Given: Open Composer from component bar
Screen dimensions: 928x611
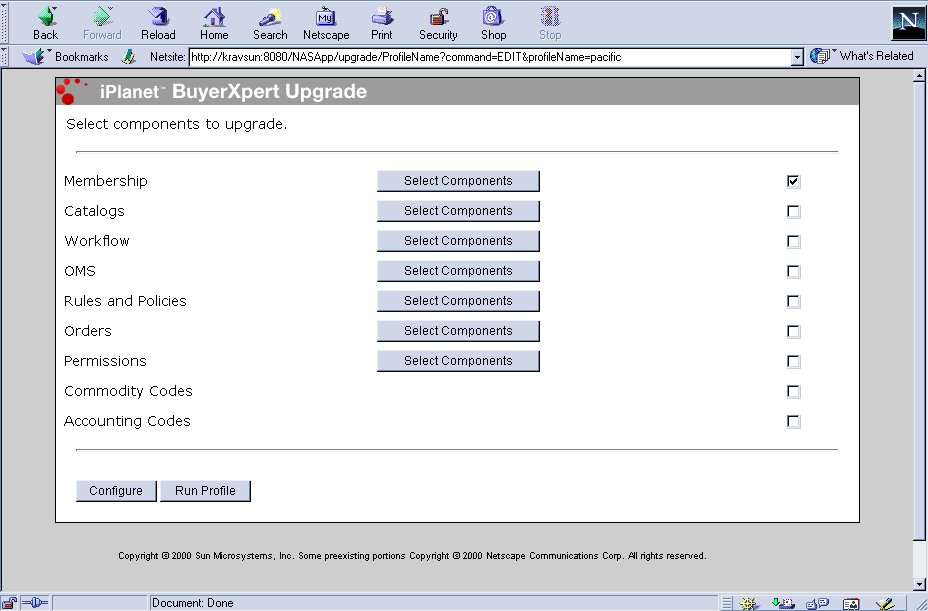Looking at the screenshot, I should coord(885,604).
